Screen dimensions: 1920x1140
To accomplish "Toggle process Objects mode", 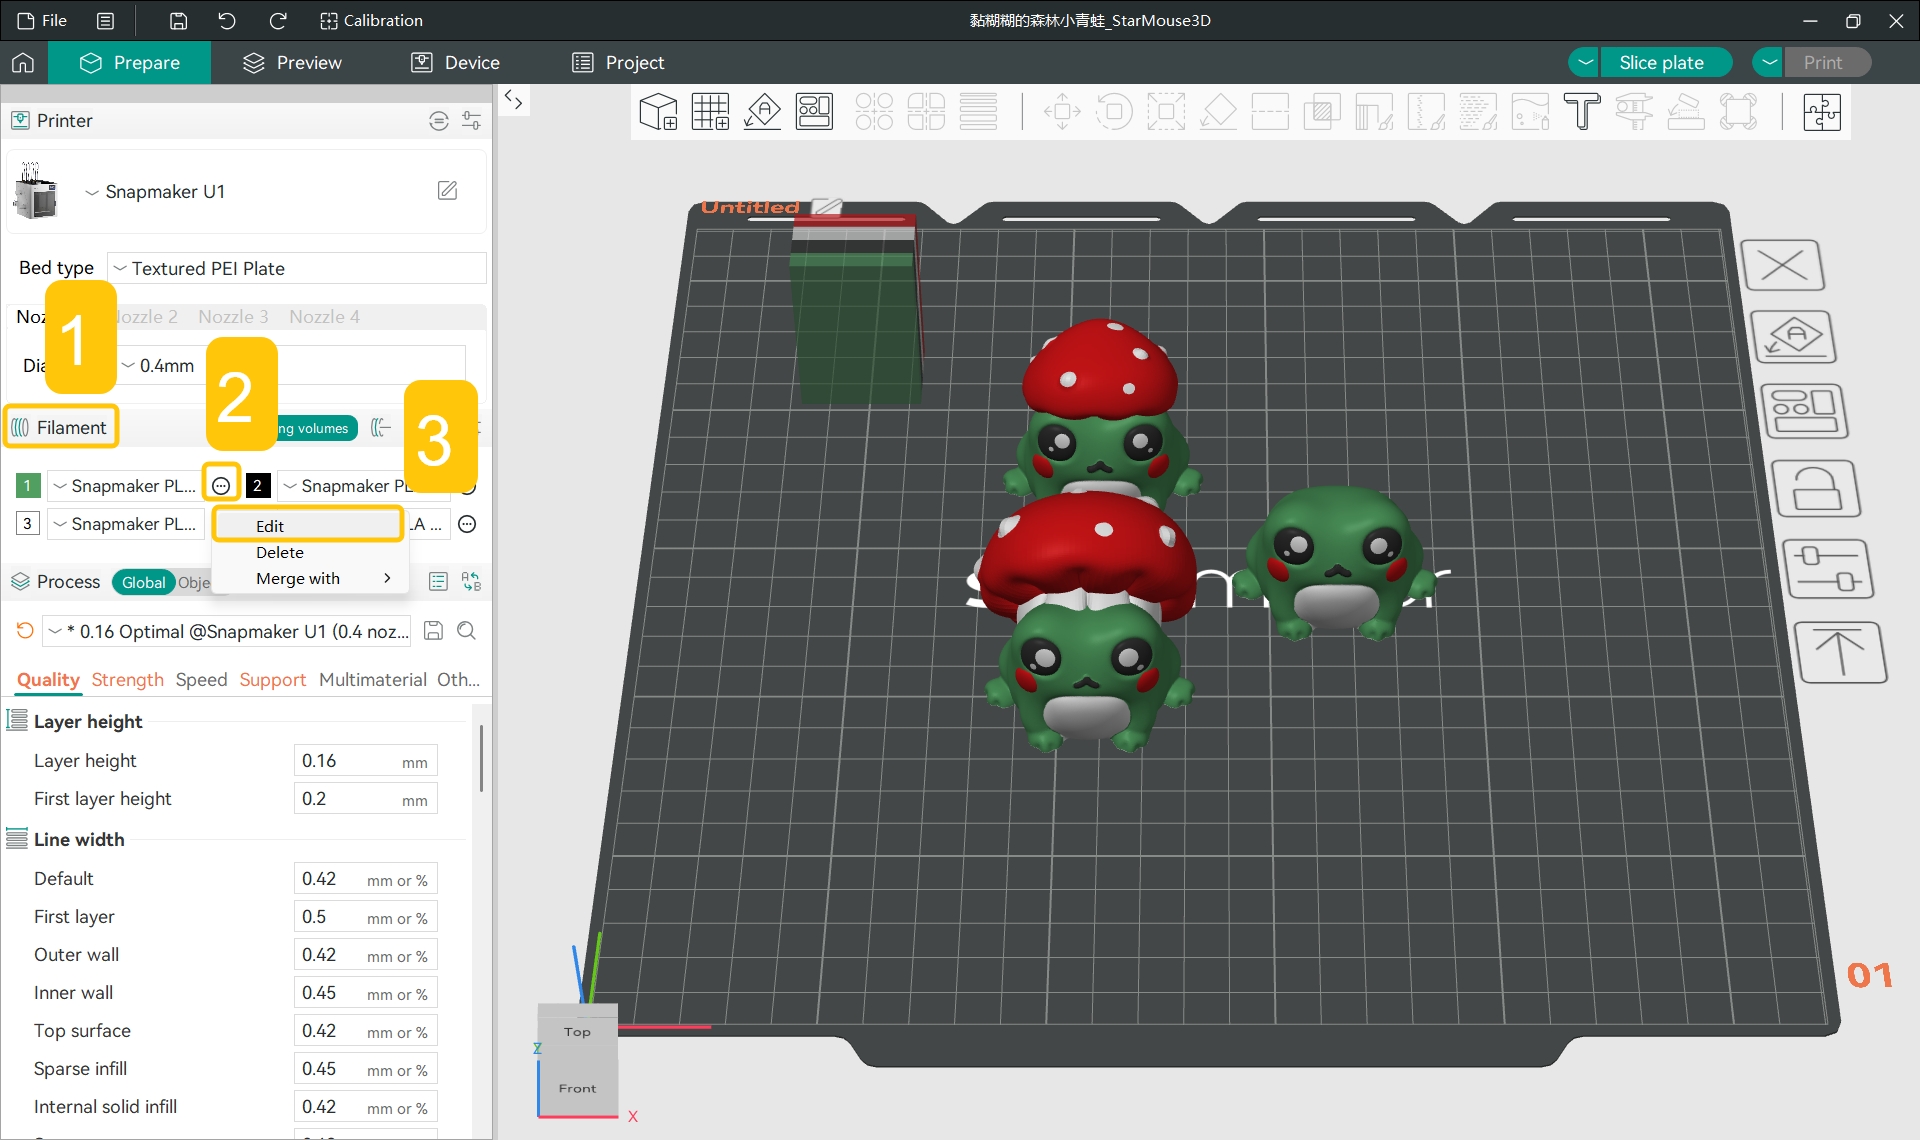I will 194,582.
